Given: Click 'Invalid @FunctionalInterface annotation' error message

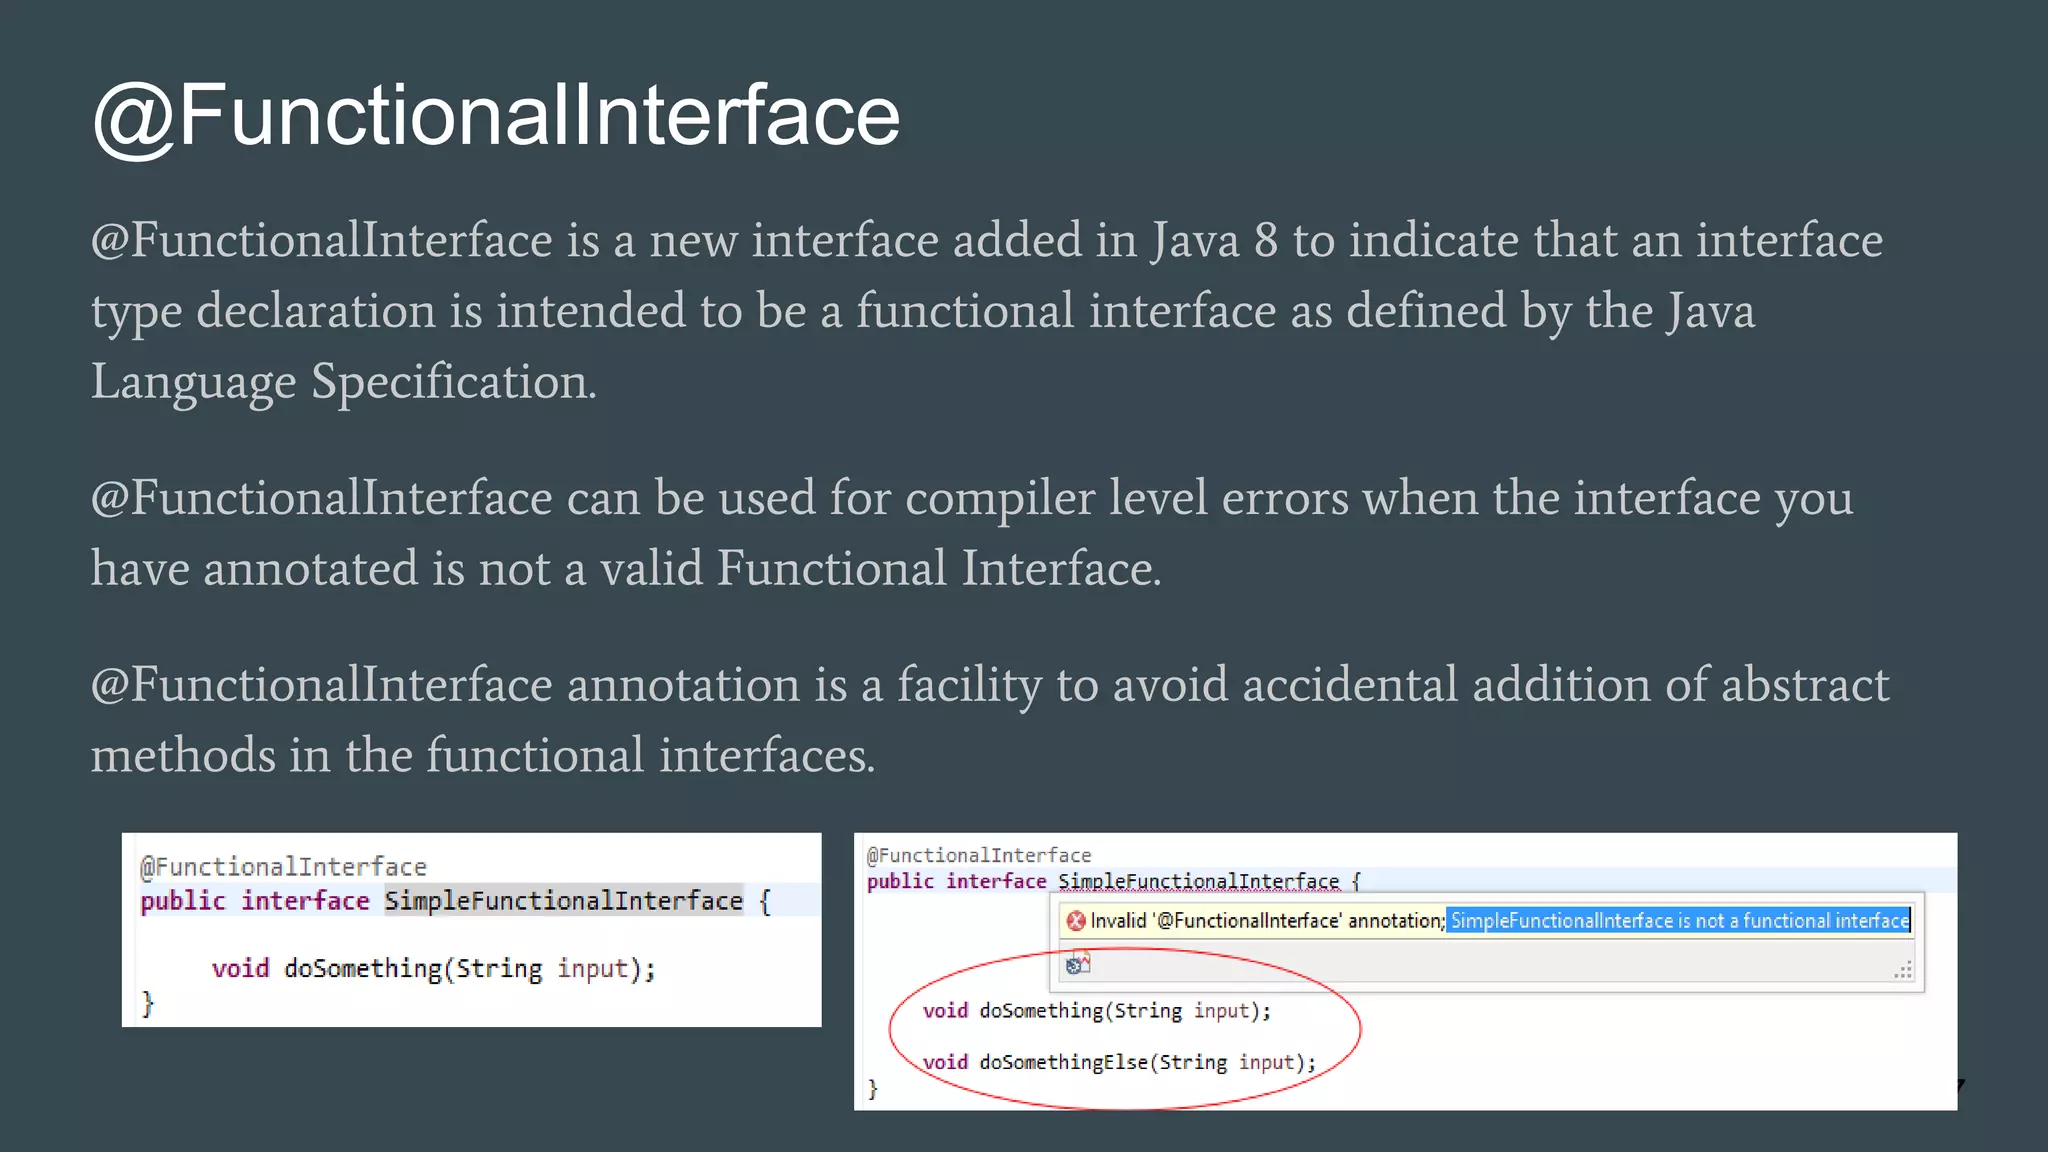Looking at the screenshot, I should pyautogui.click(x=1266, y=921).
